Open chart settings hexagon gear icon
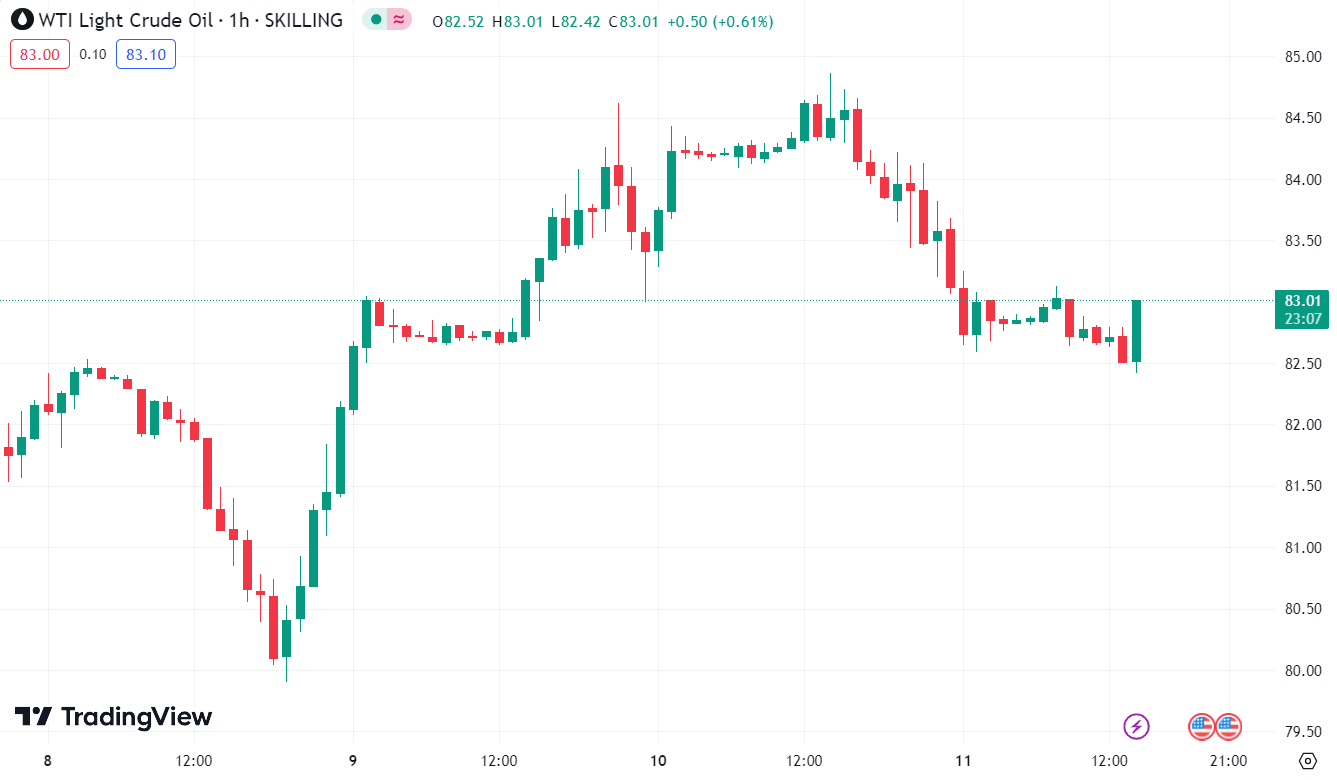Viewport: 1337px width, 780px height. coord(1306,760)
